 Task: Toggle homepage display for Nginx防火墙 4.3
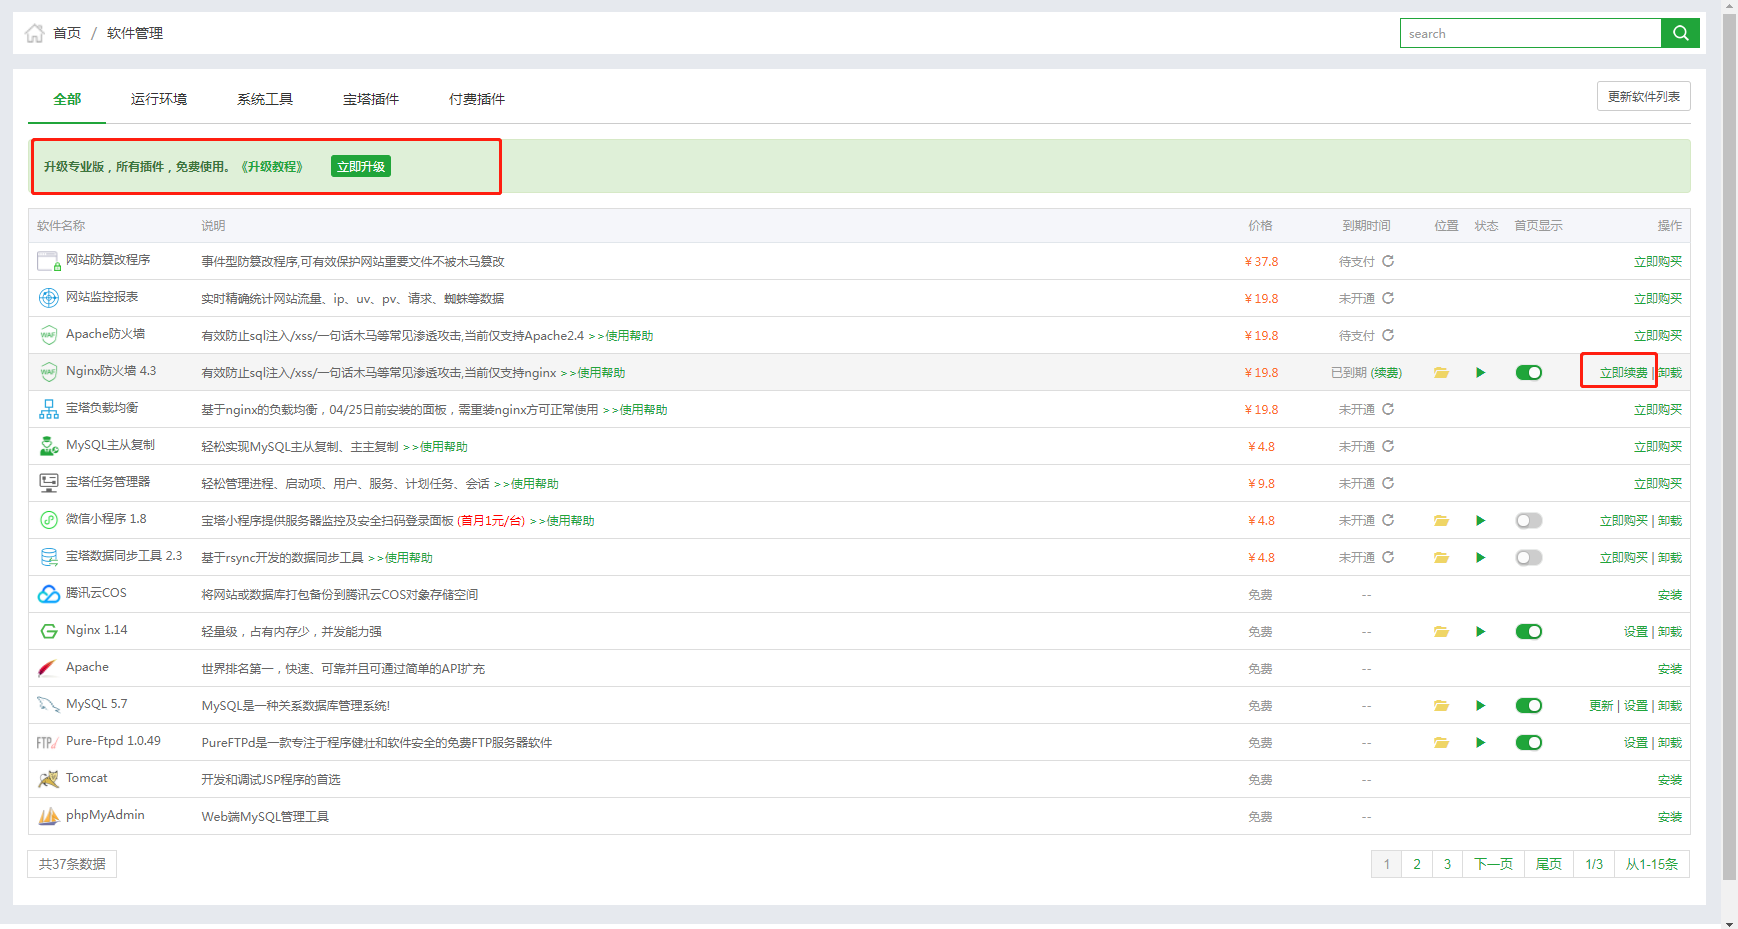pos(1529,372)
